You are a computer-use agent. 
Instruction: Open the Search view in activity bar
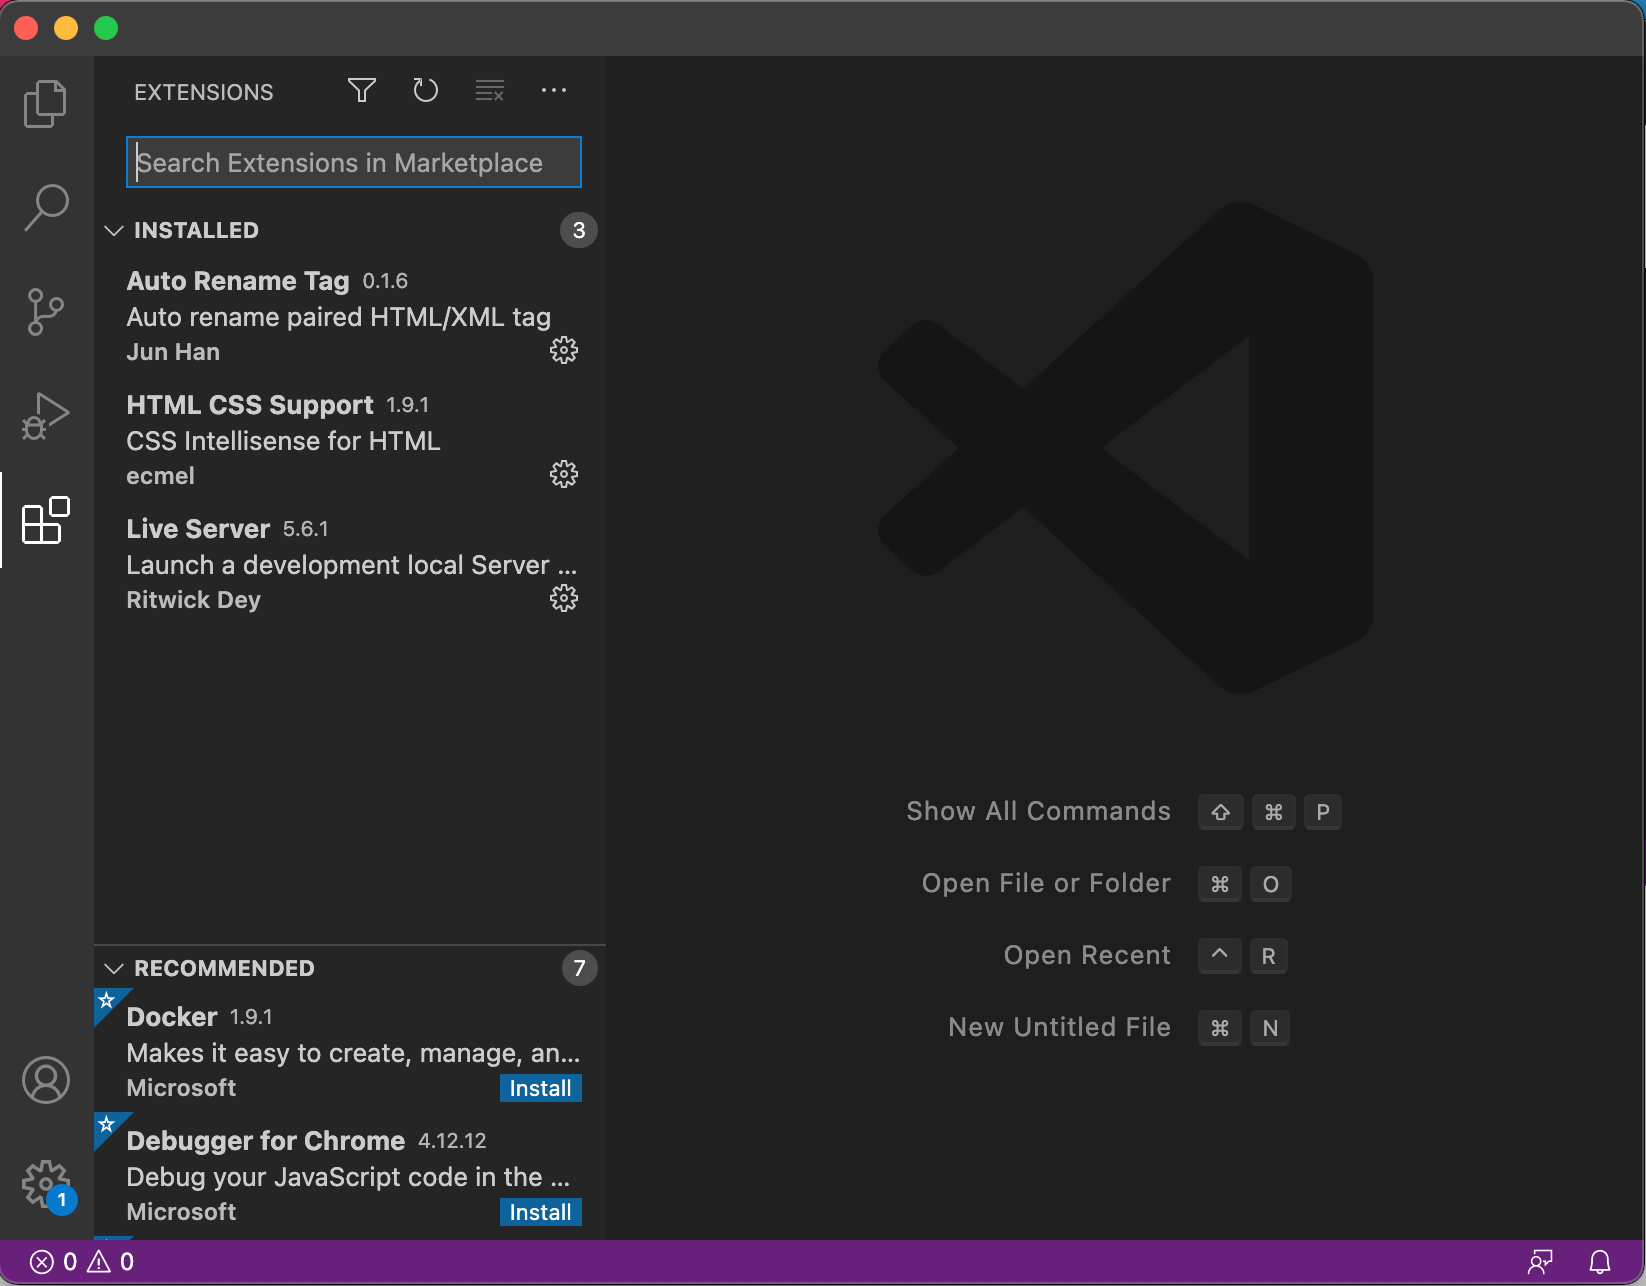pyautogui.click(x=46, y=208)
